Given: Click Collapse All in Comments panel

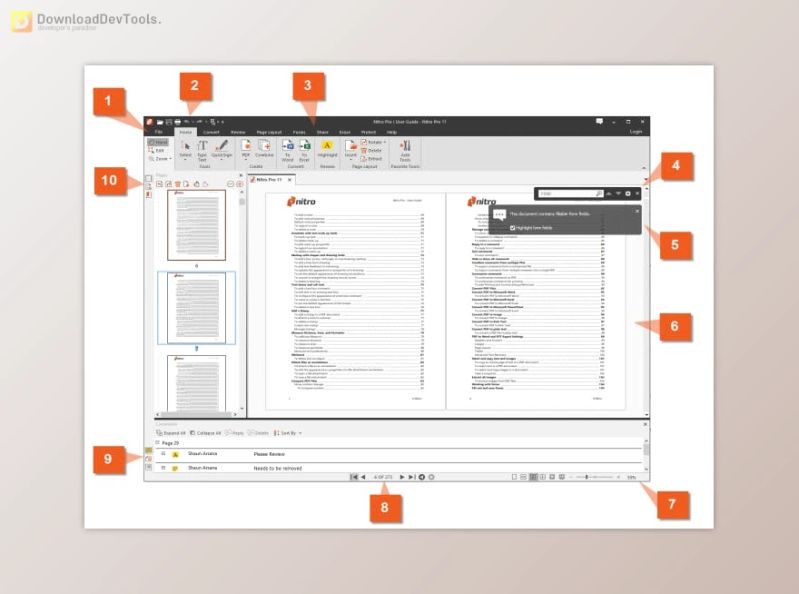Looking at the screenshot, I should click(206, 433).
